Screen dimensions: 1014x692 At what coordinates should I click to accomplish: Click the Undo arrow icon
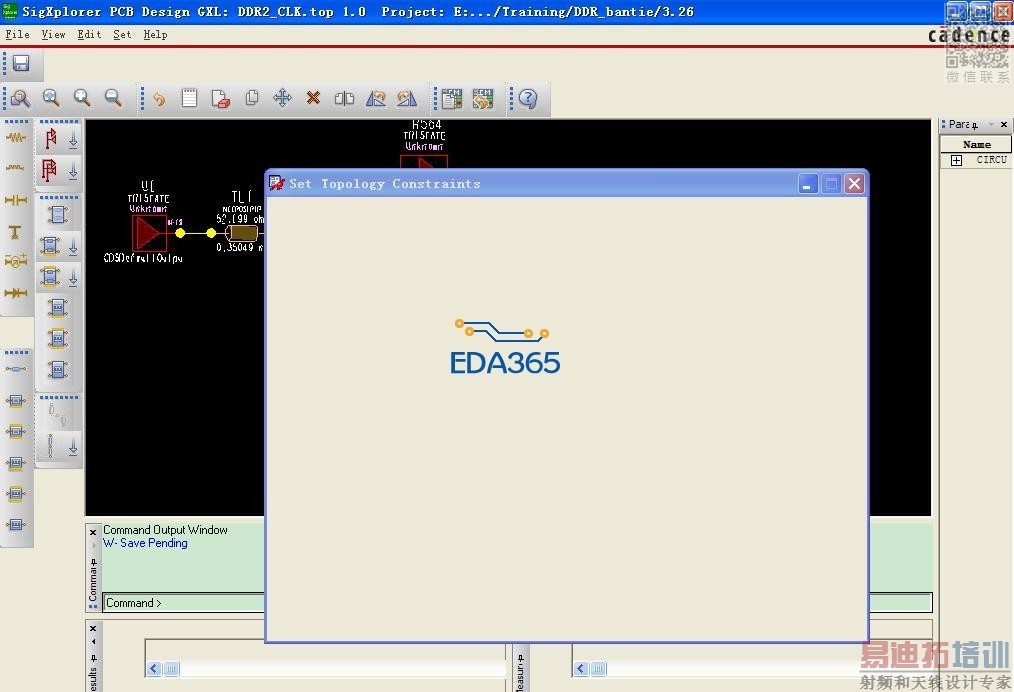(158, 98)
